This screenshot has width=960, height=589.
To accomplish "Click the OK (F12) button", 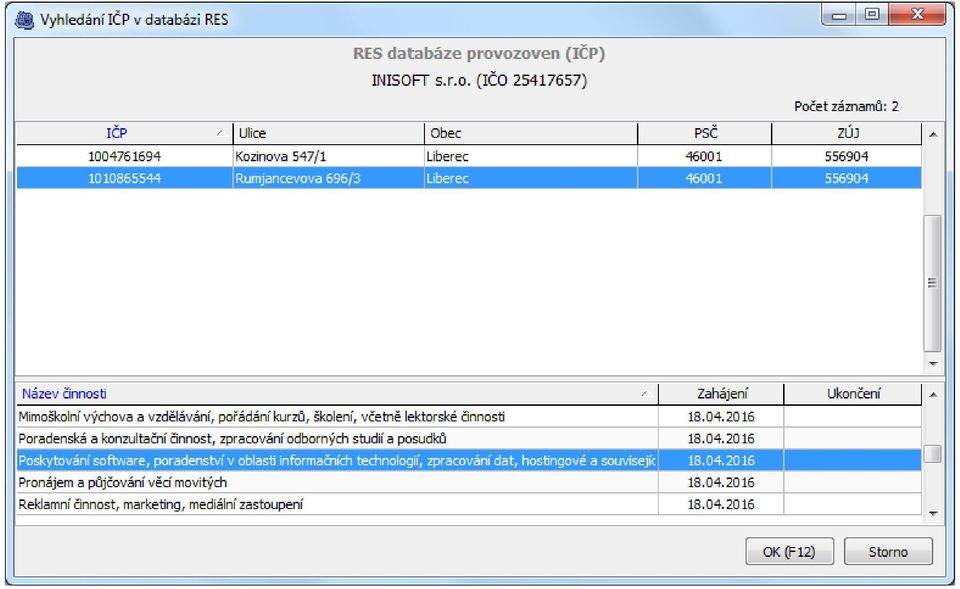I will point(789,552).
